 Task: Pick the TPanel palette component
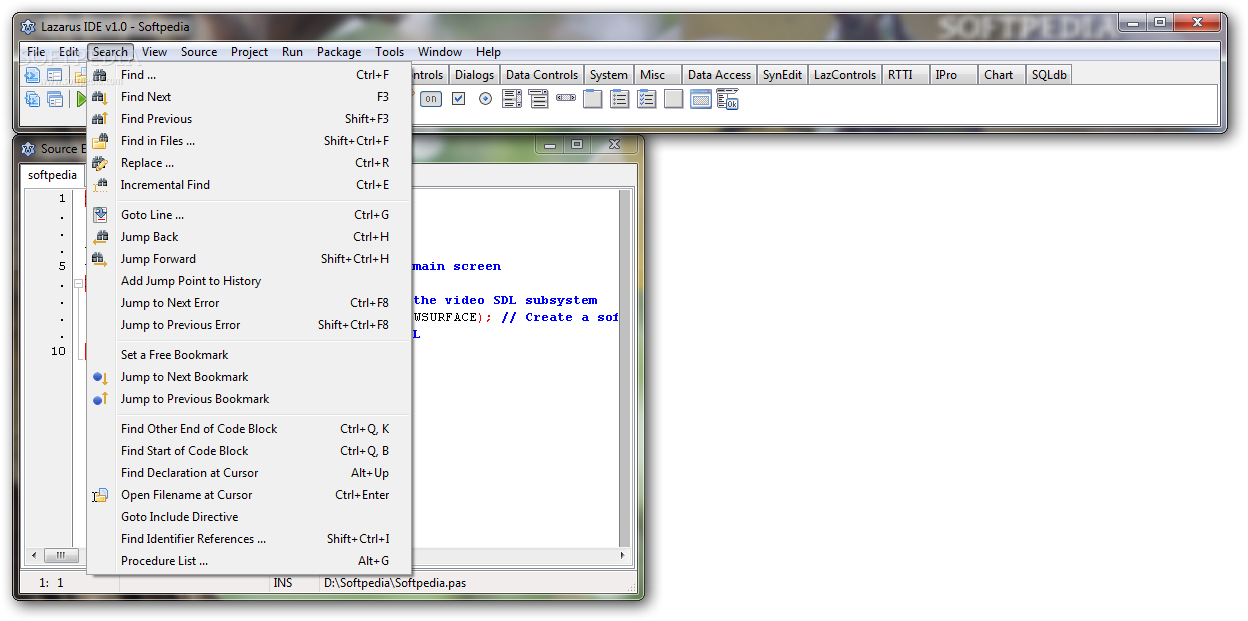coord(674,99)
